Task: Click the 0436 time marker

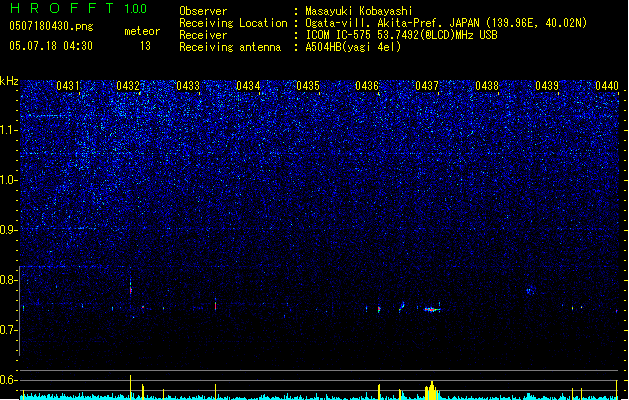Action: 367,86
